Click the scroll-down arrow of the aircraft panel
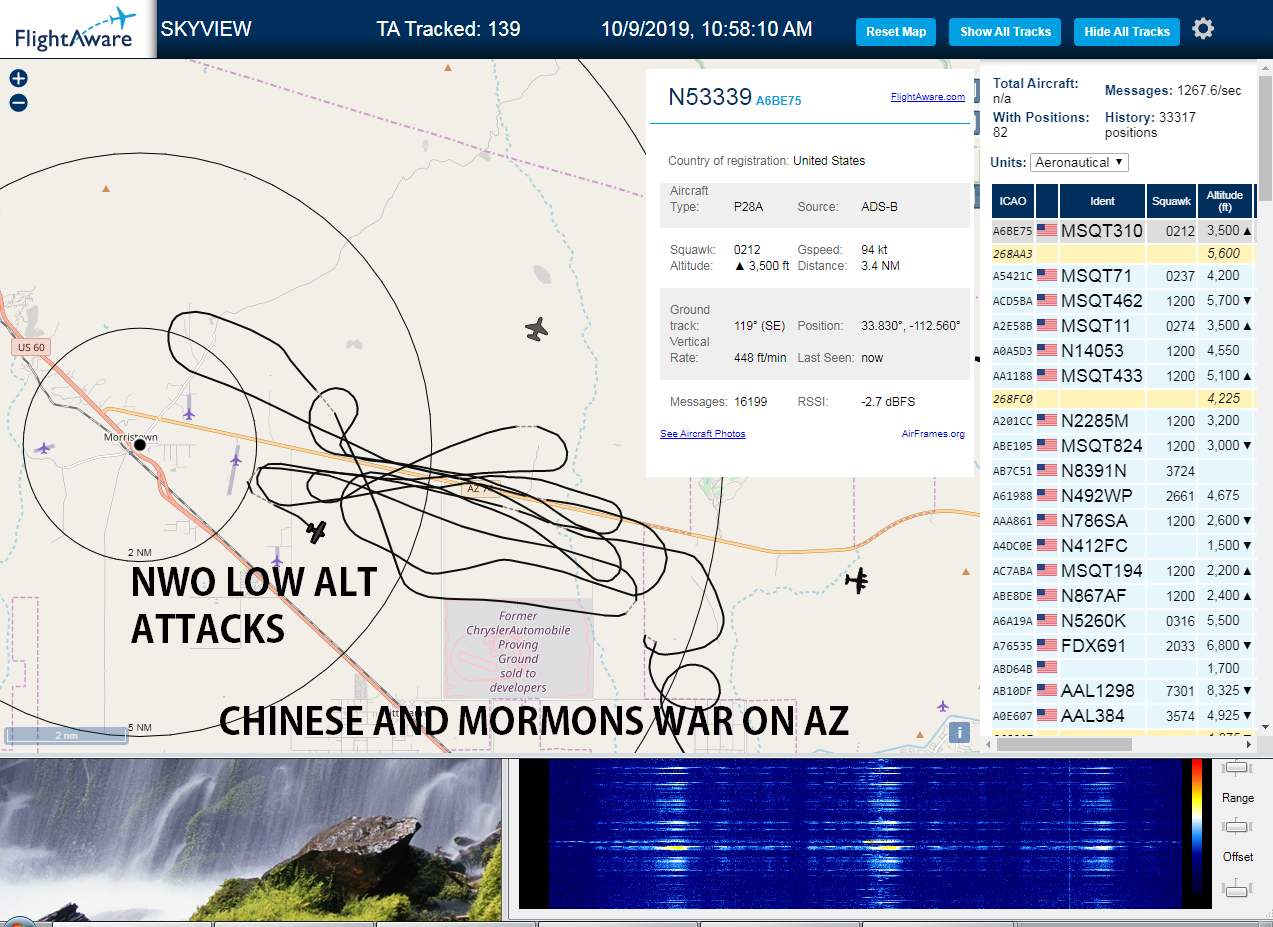1273x927 pixels. 1265,727
